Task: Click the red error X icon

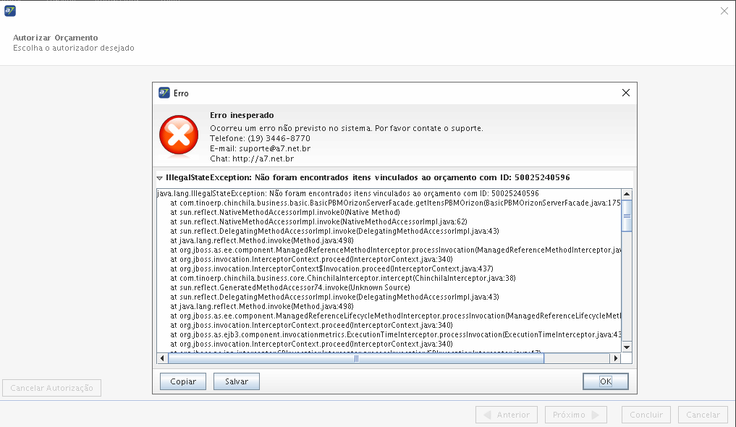Action: 180,134
